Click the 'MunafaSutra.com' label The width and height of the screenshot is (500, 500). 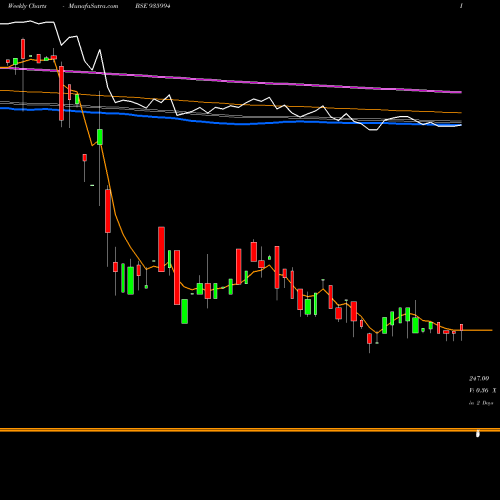[93, 6]
